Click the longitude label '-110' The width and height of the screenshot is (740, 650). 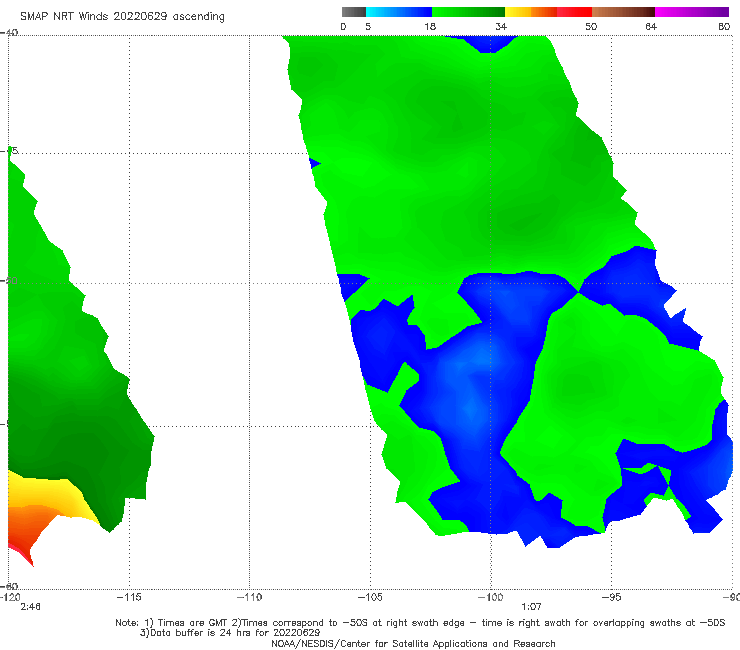(x=249, y=597)
